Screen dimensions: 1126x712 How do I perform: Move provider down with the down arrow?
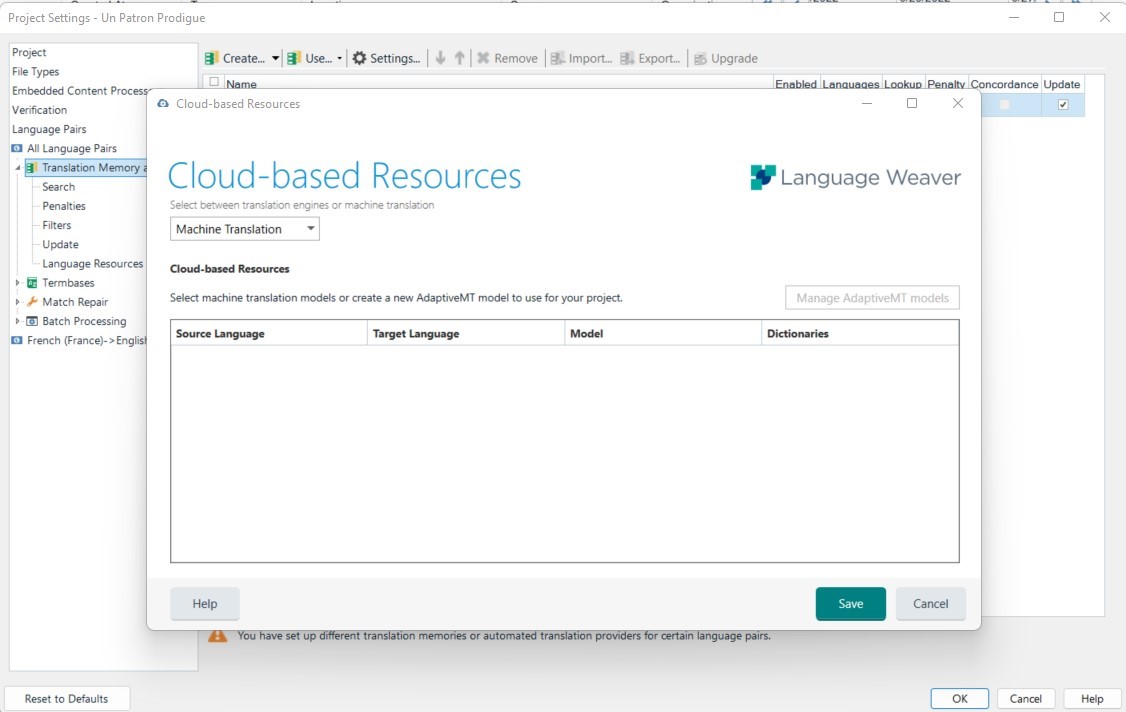(x=440, y=58)
